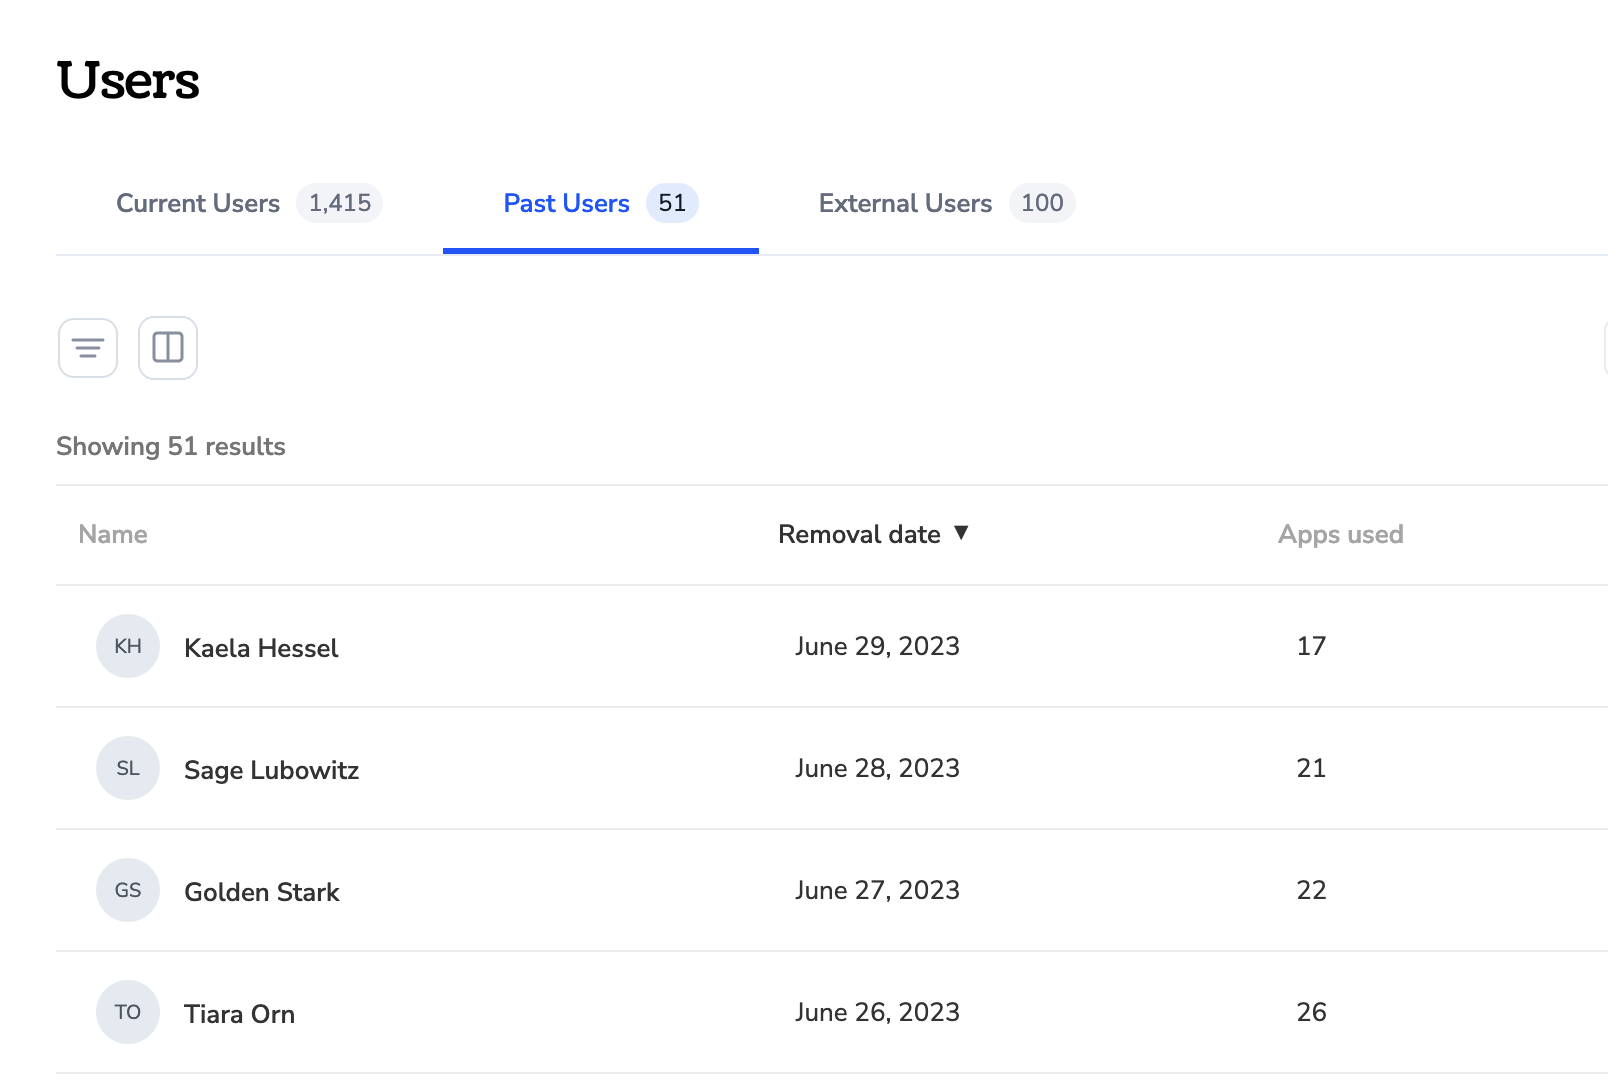Click the 100 External Users count badge
The height and width of the screenshot is (1080, 1608).
click(x=1042, y=203)
